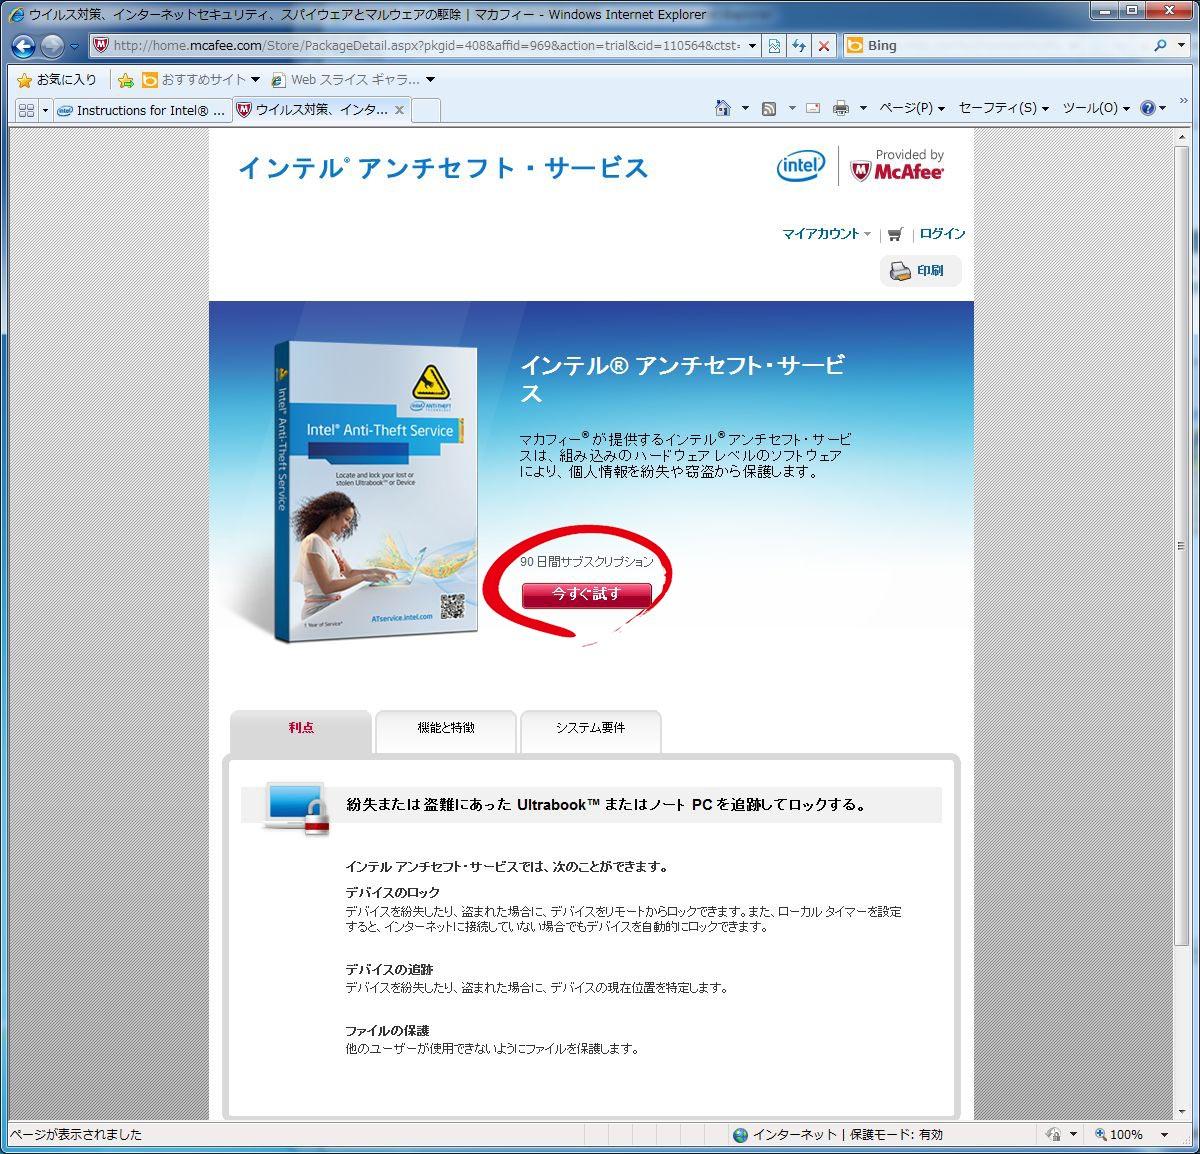Click the Read Mail envelope icon
Image resolution: width=1200 pixels, height=1154 pixels.
click(x=813, y=108)
